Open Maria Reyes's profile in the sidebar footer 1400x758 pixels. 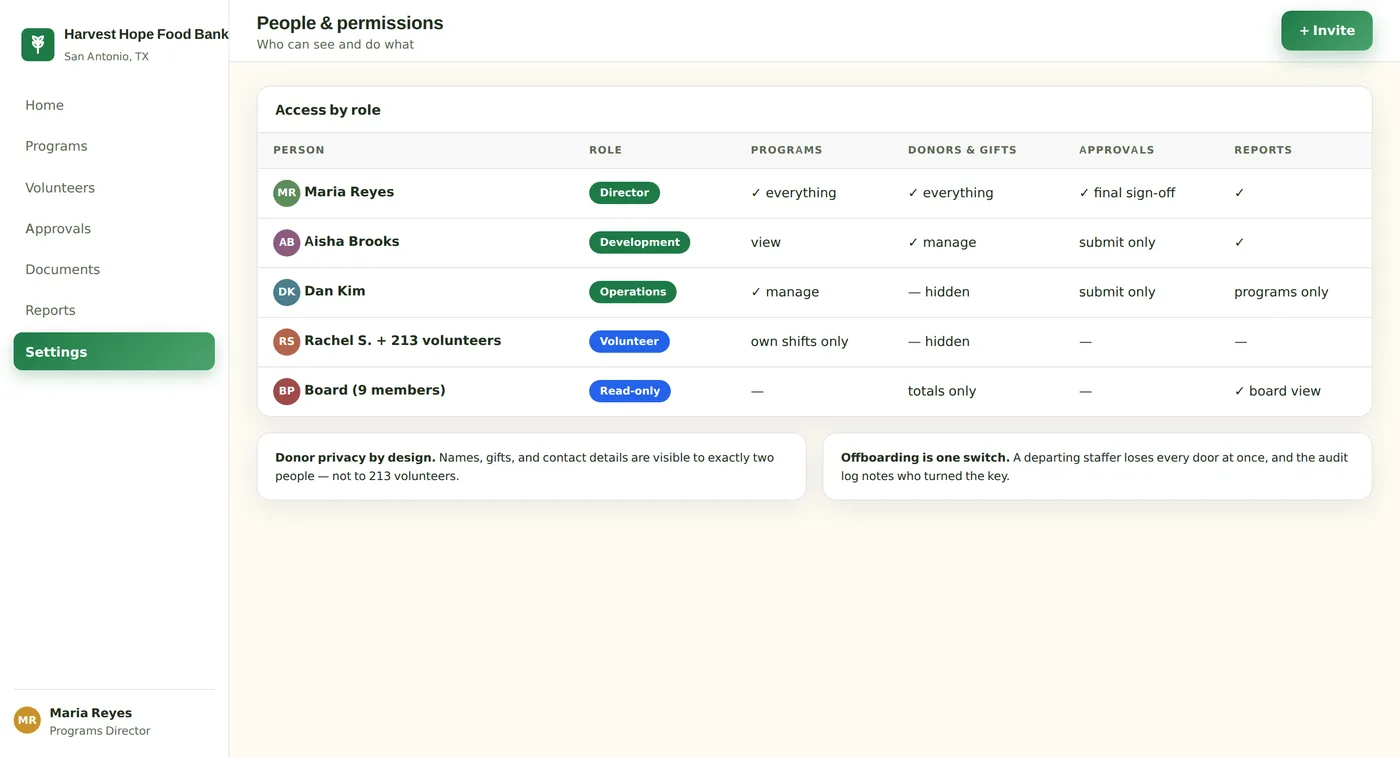pyautogui.click(x=114, y=721)
